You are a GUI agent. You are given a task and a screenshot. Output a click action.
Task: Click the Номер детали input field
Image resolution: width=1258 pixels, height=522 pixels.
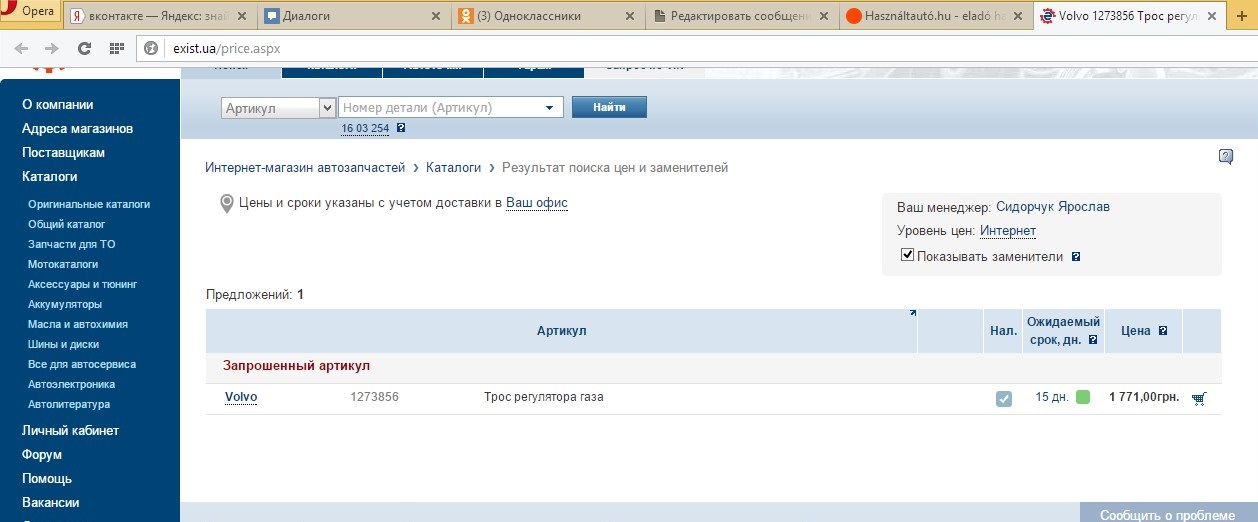[440, 108]
